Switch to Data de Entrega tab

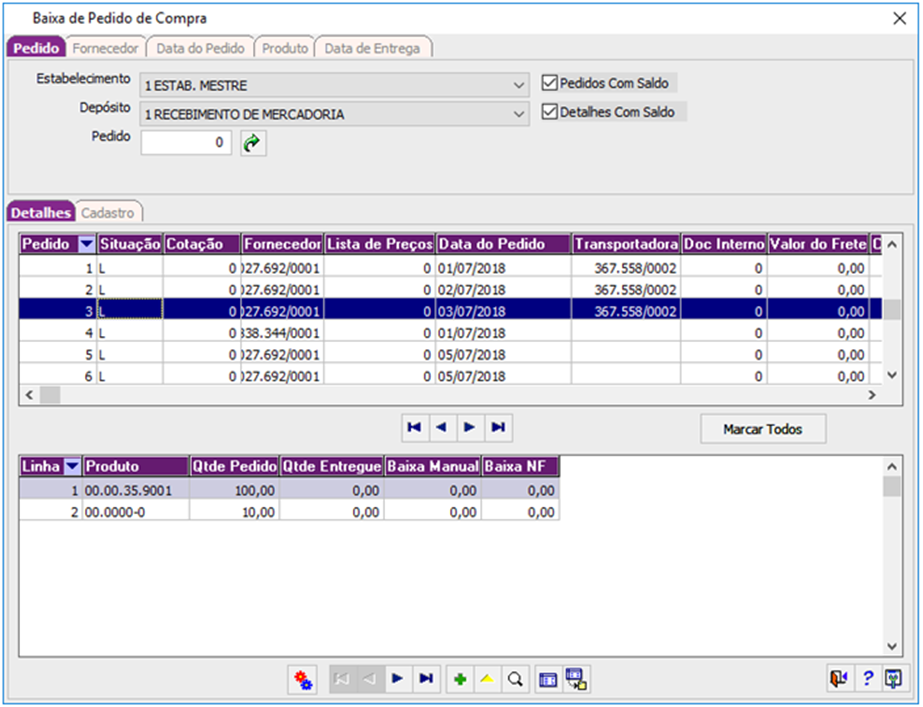(372, 48)
